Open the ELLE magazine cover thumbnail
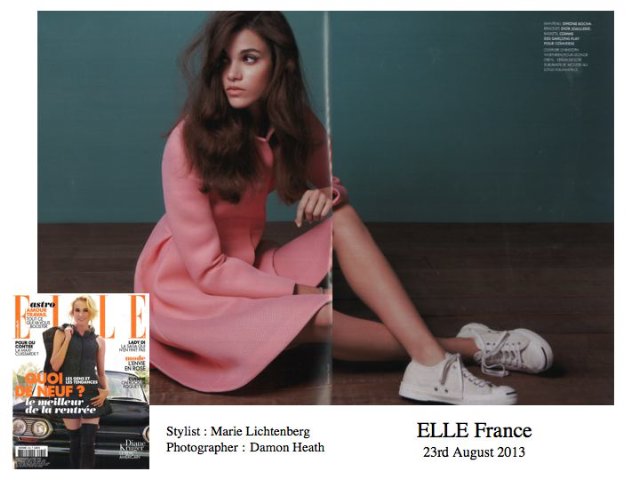The image size is (640, 480). [81, 381]
